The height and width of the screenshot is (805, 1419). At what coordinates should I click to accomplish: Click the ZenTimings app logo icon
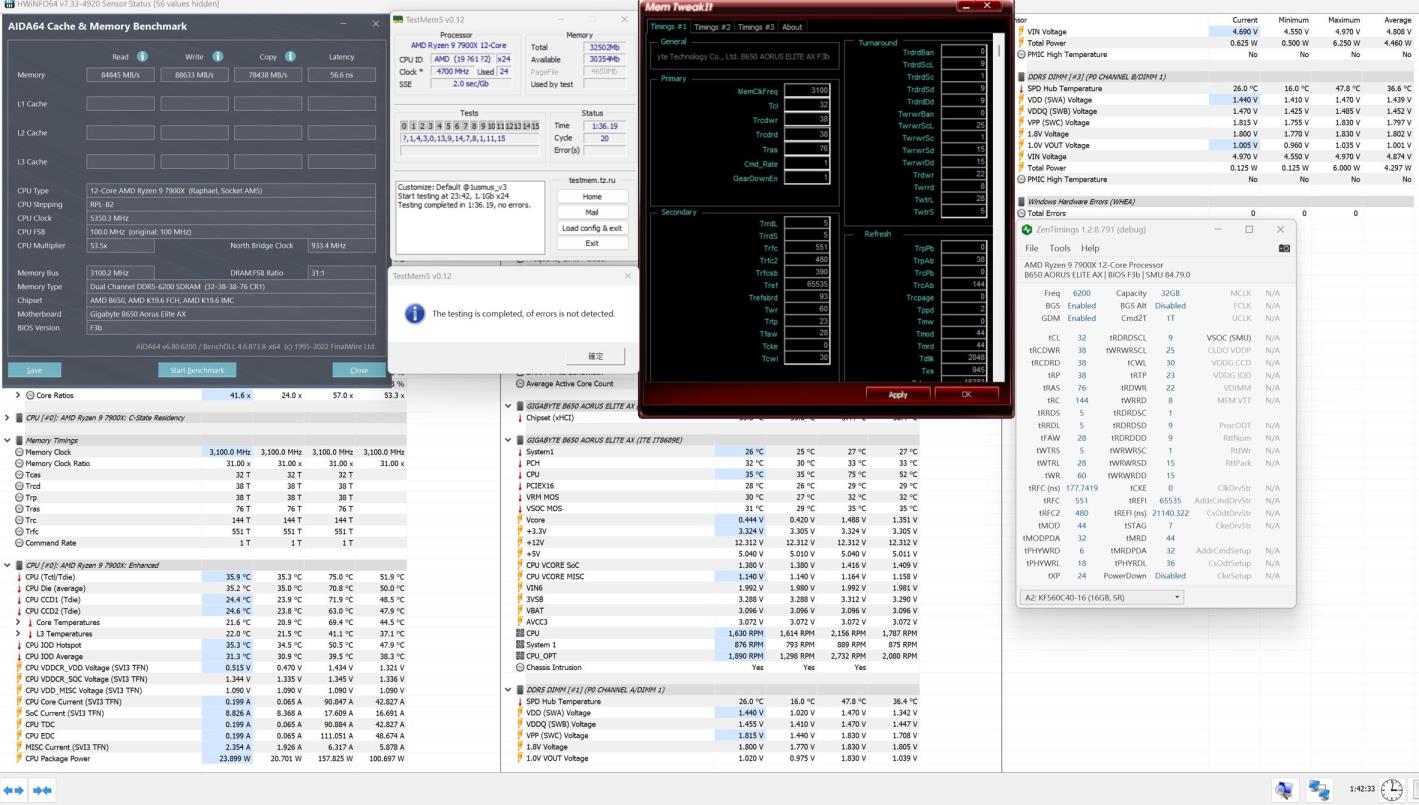pos(1026,229)
